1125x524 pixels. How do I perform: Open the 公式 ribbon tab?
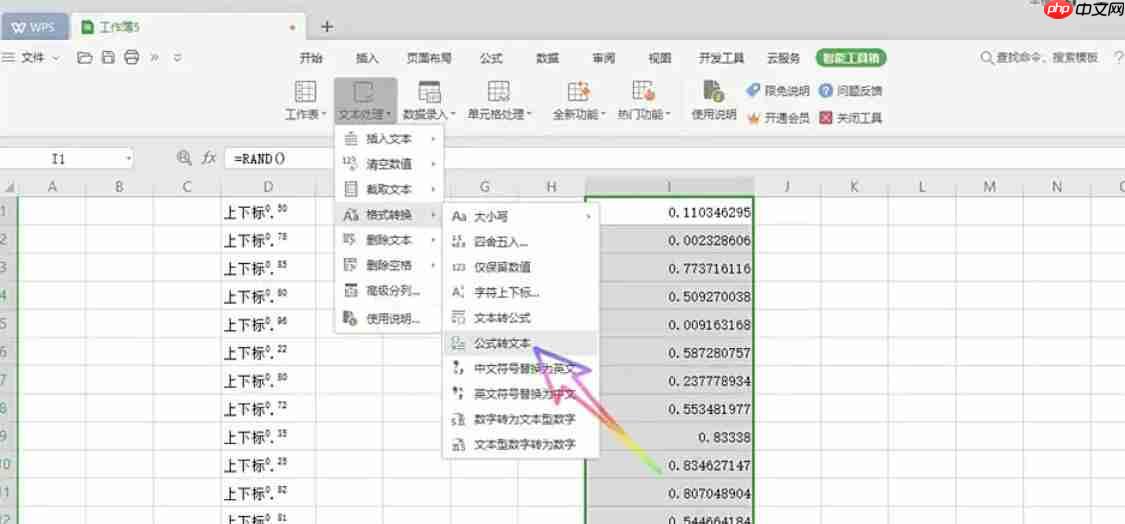pos(491,58)
